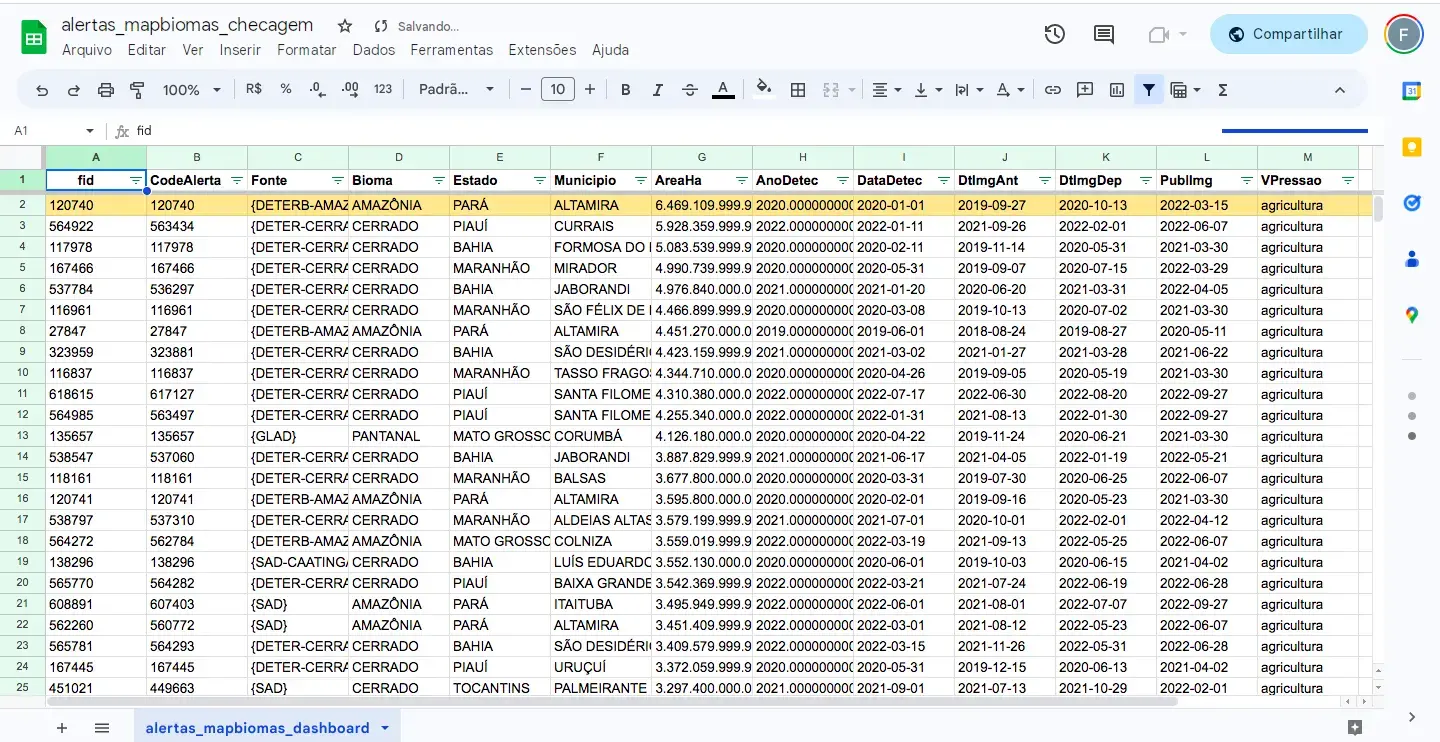Toggle bold formatting
Image resolution: width=1440 pixels, height=742 pixels.
tap(626, 90)
